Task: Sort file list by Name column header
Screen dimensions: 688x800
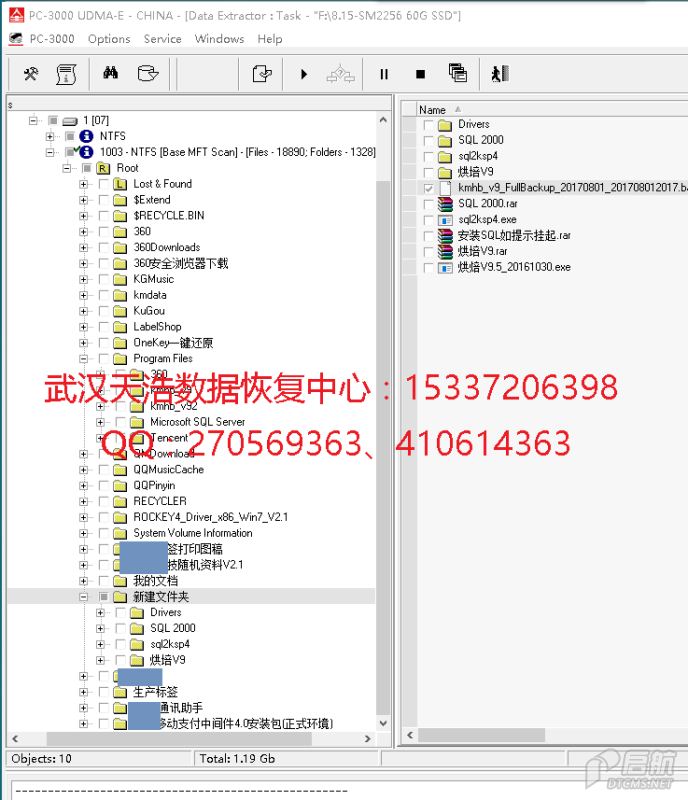Action: click(433, 110)
